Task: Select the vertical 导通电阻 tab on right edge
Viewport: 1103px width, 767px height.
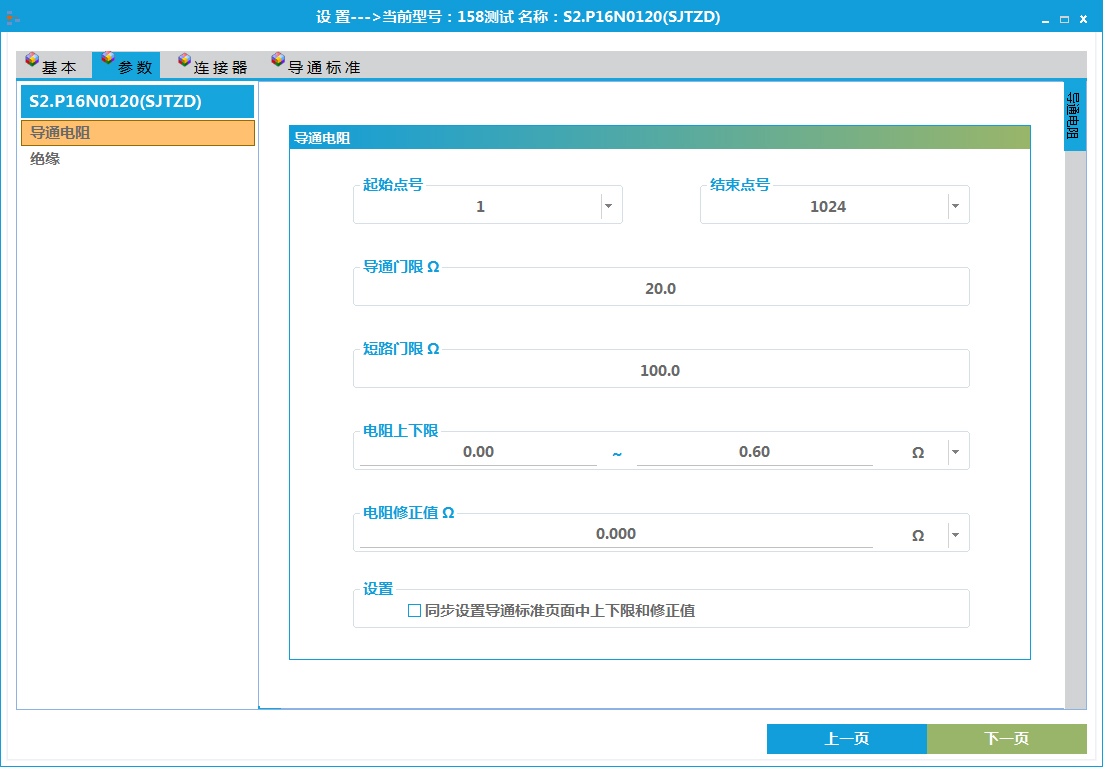Action: (1075, 115)
